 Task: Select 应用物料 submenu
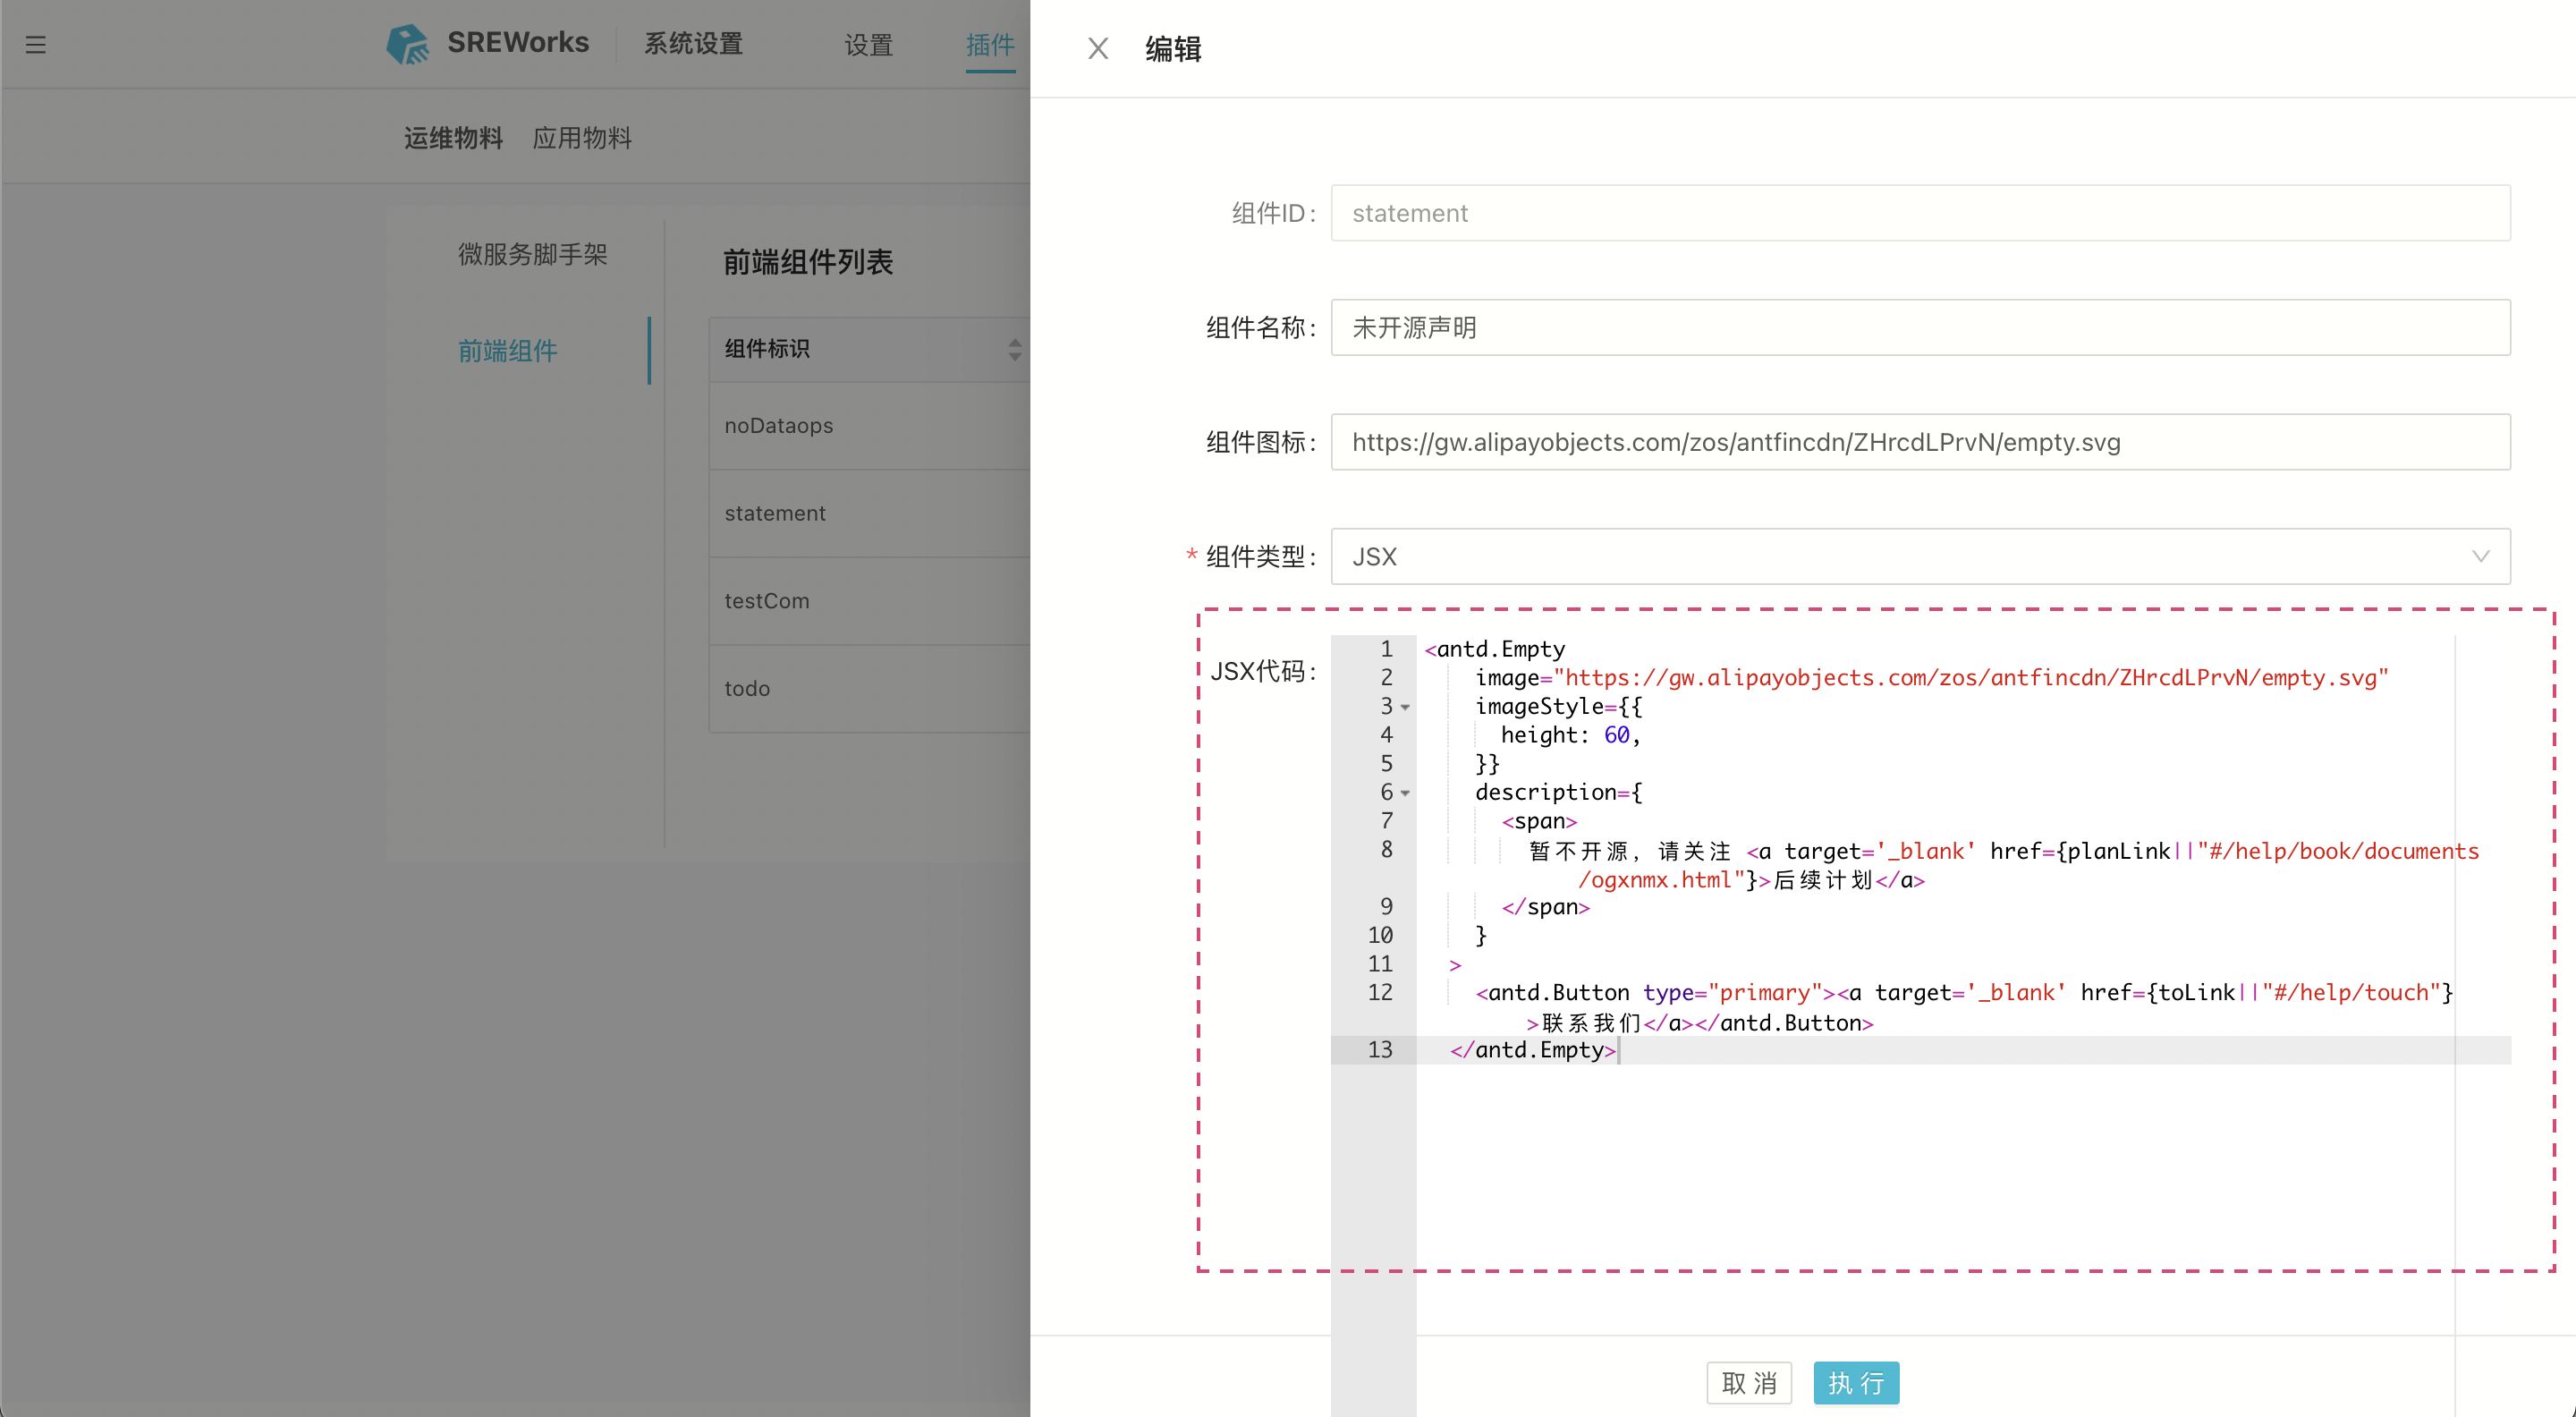pos(582,138)
